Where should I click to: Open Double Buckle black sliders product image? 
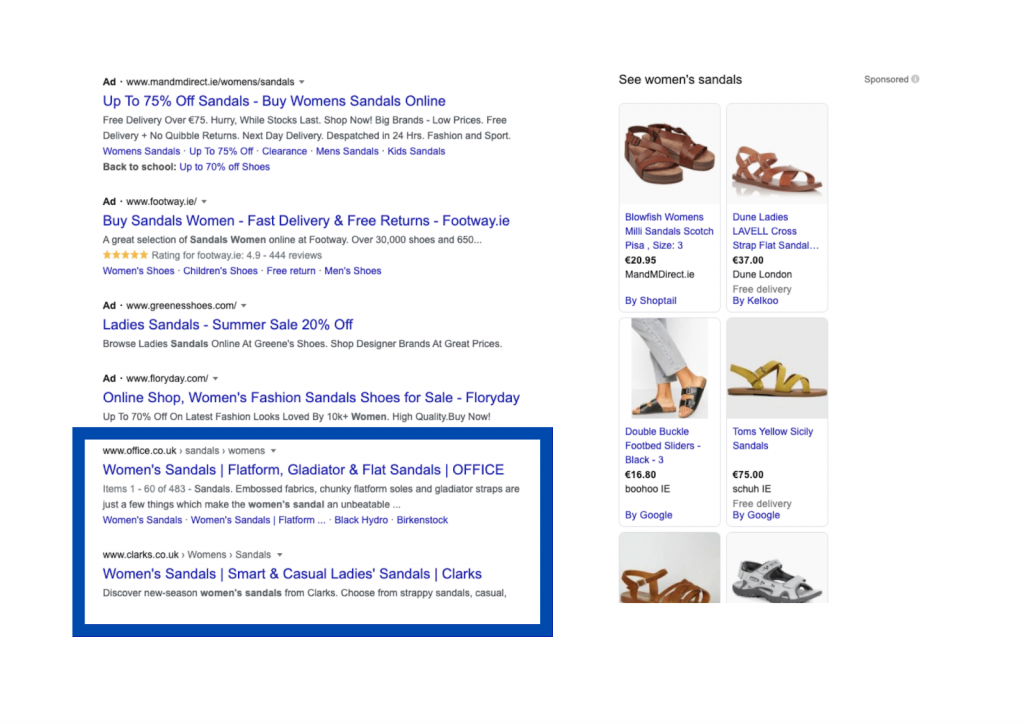point(669,368)
